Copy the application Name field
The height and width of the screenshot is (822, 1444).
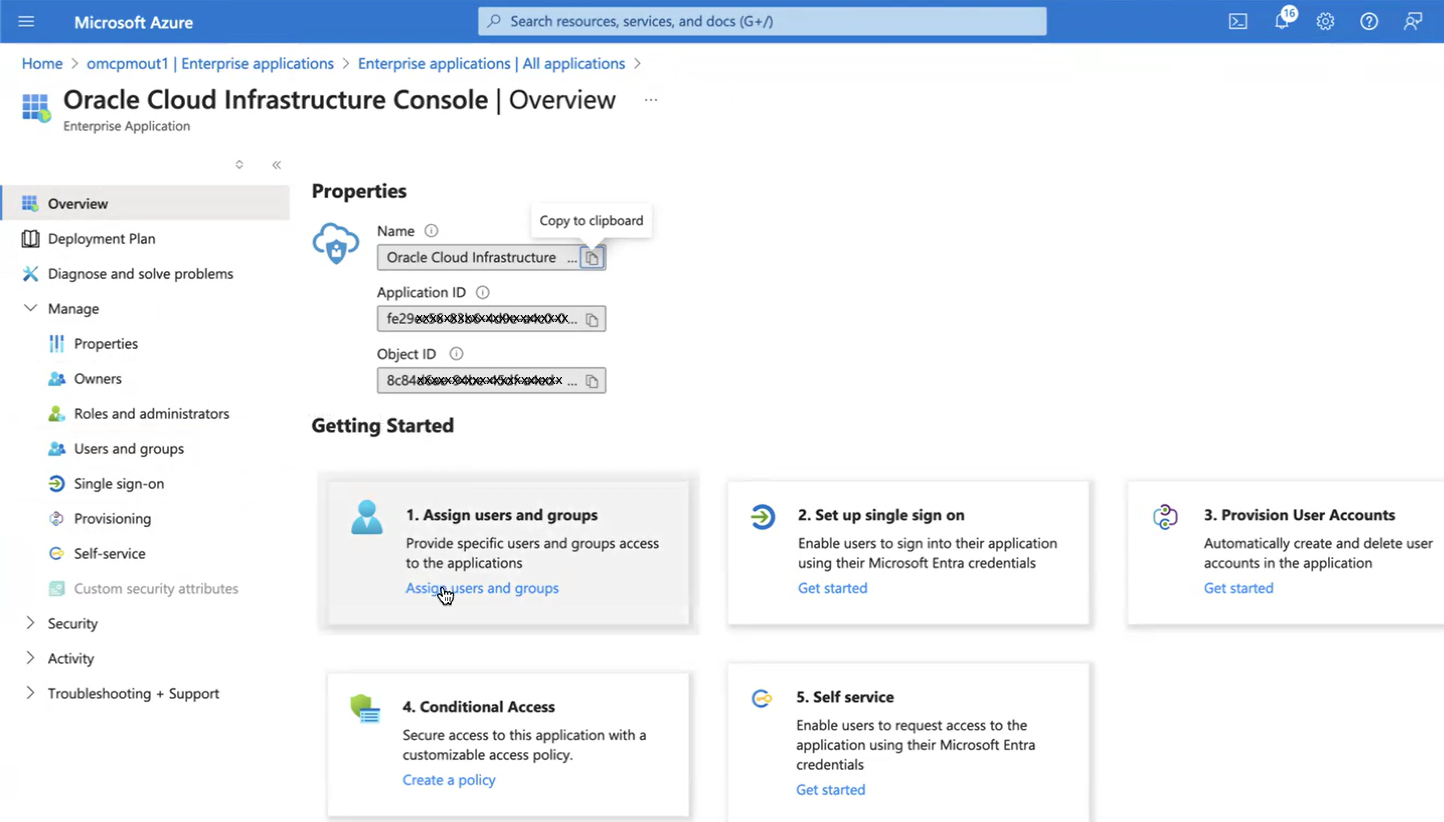[x=591, y=257]
